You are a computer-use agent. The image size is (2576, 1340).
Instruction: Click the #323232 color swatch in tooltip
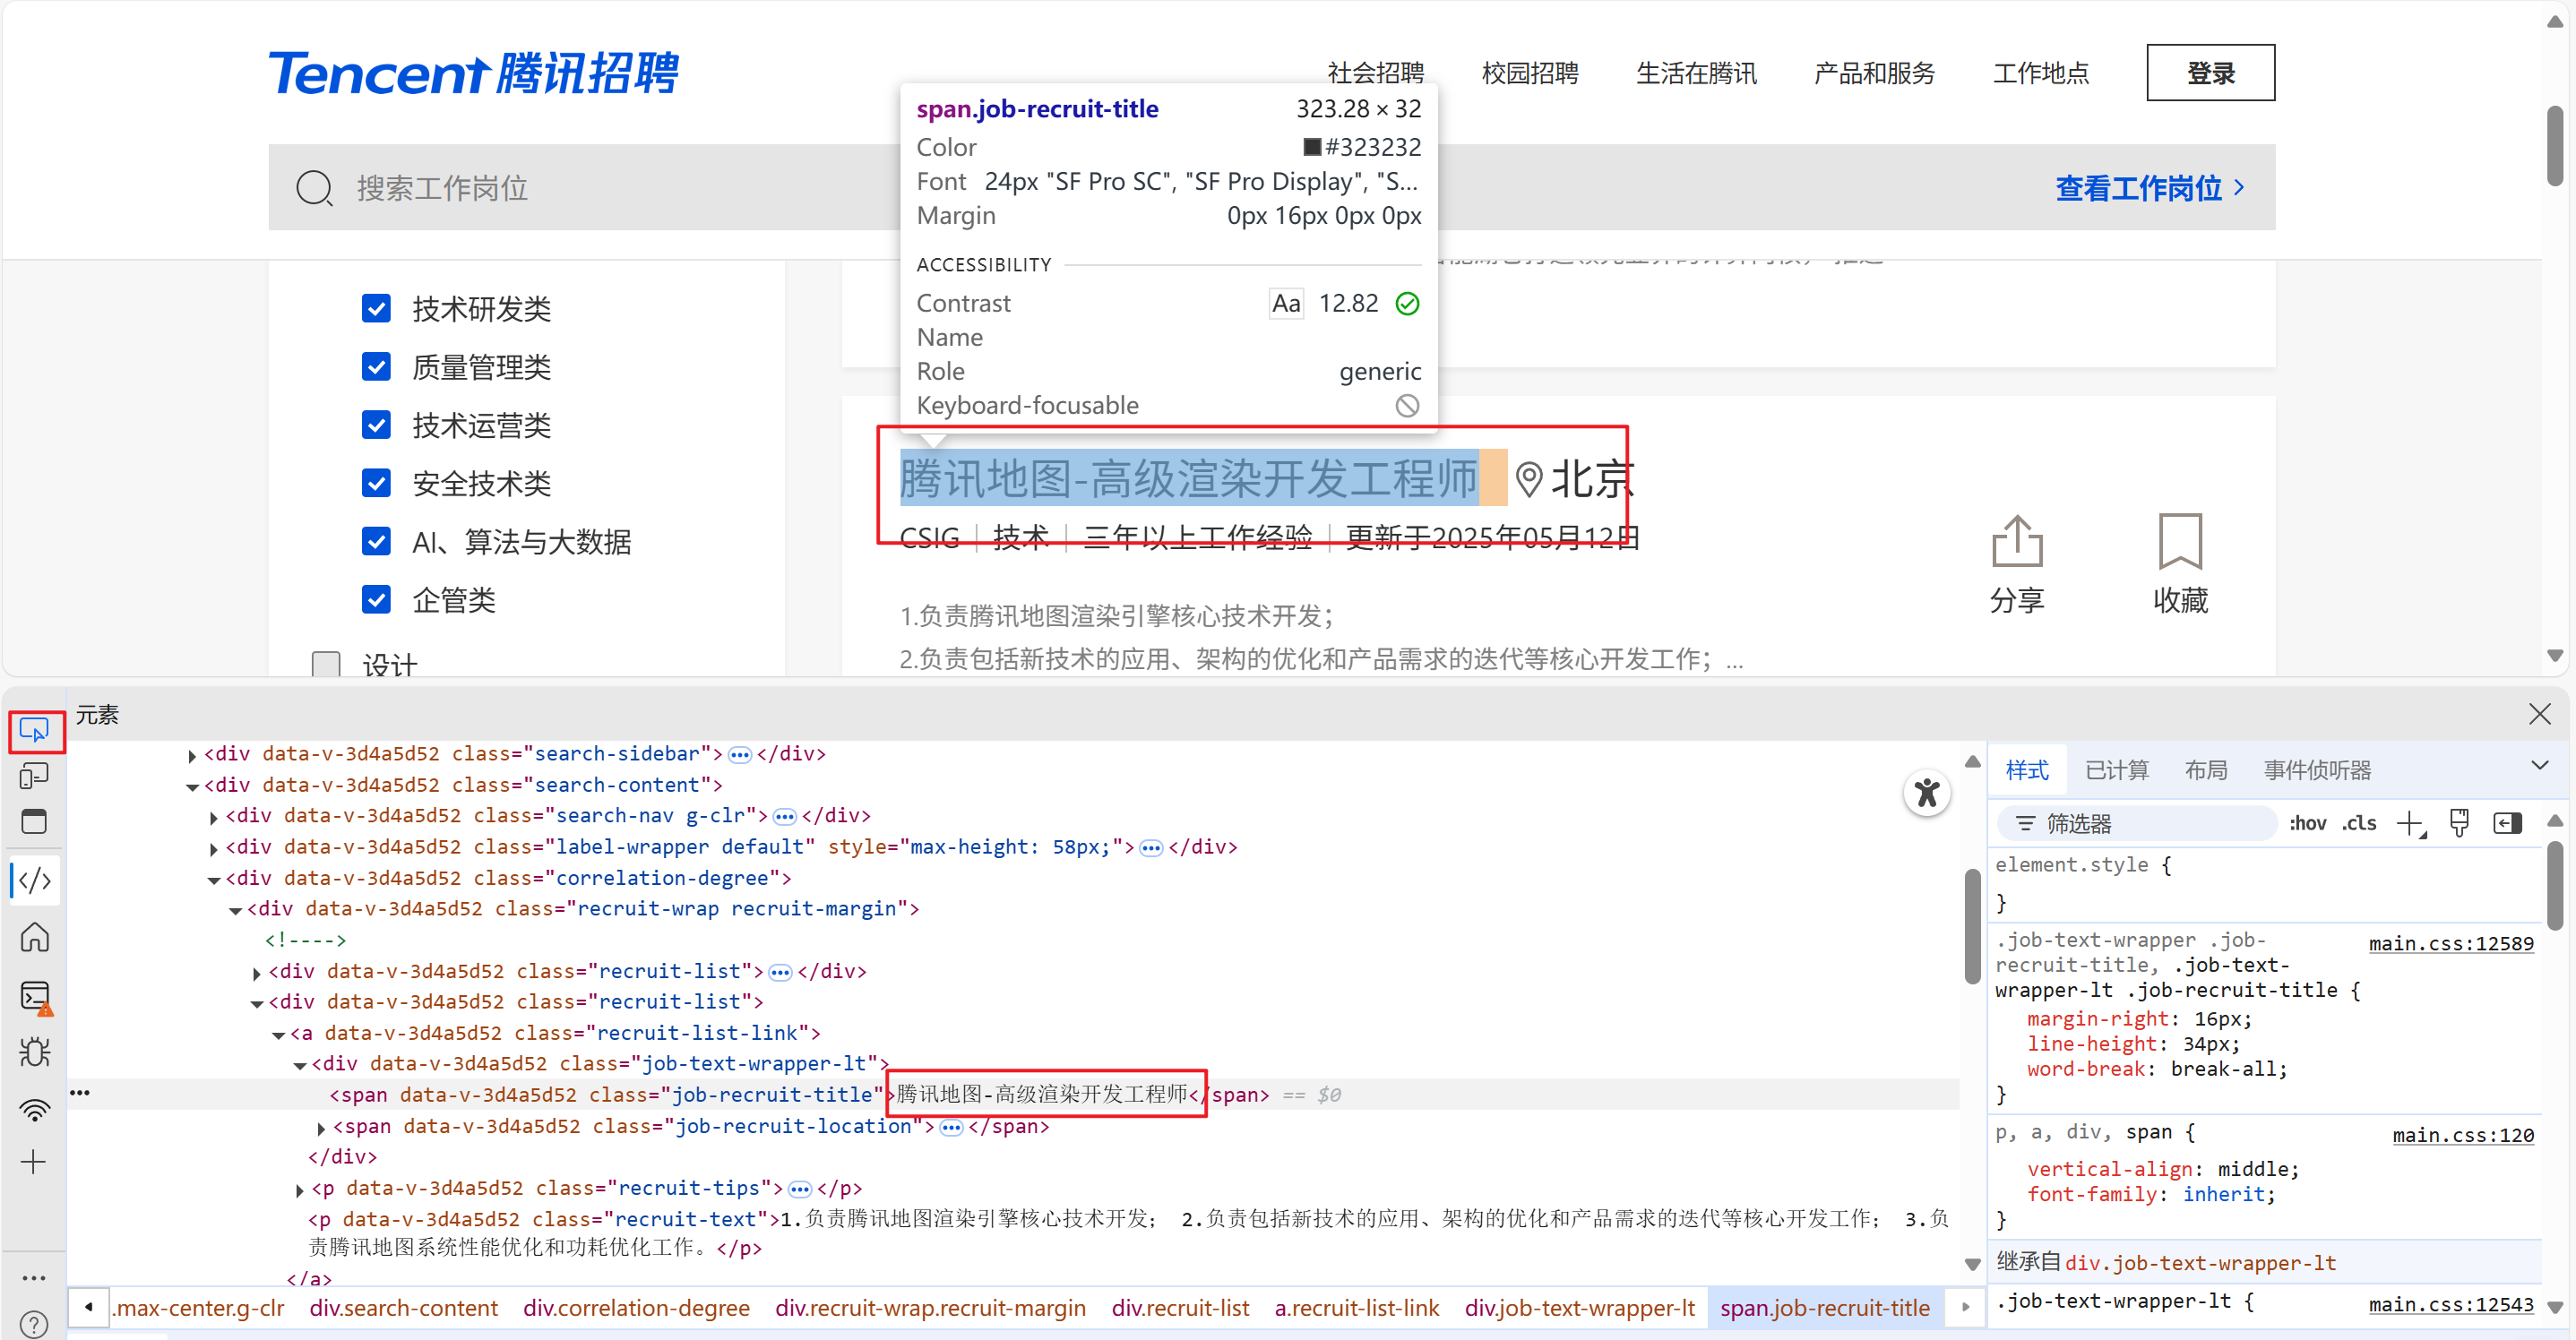click(1312, 147)
